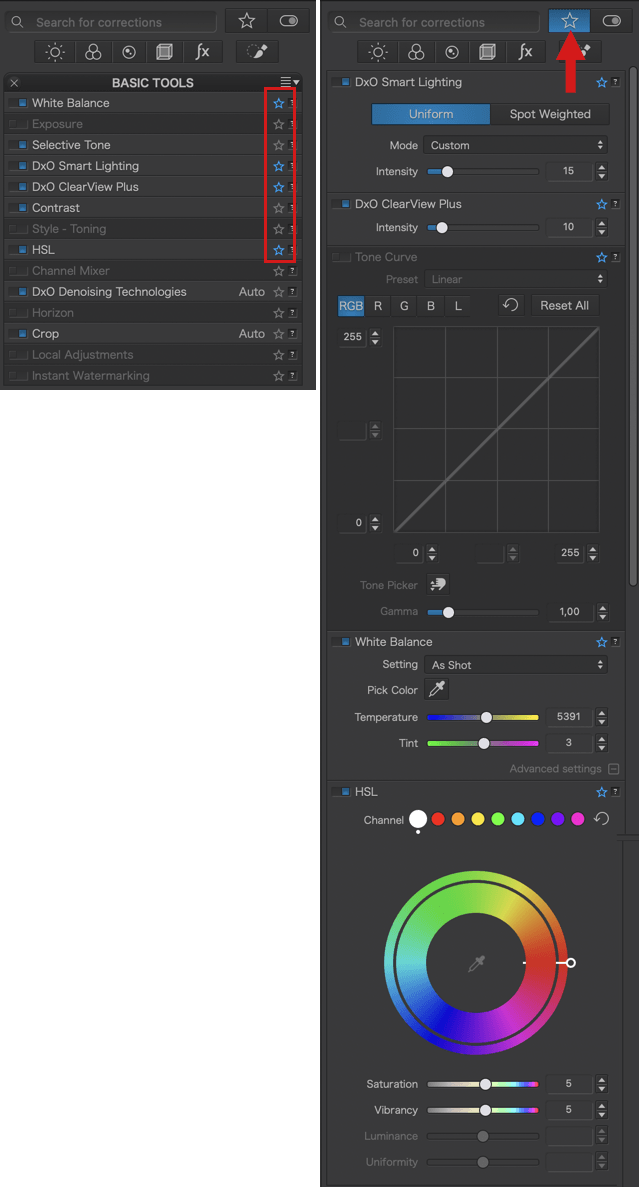Select the B curve channel

pos(431,306)
